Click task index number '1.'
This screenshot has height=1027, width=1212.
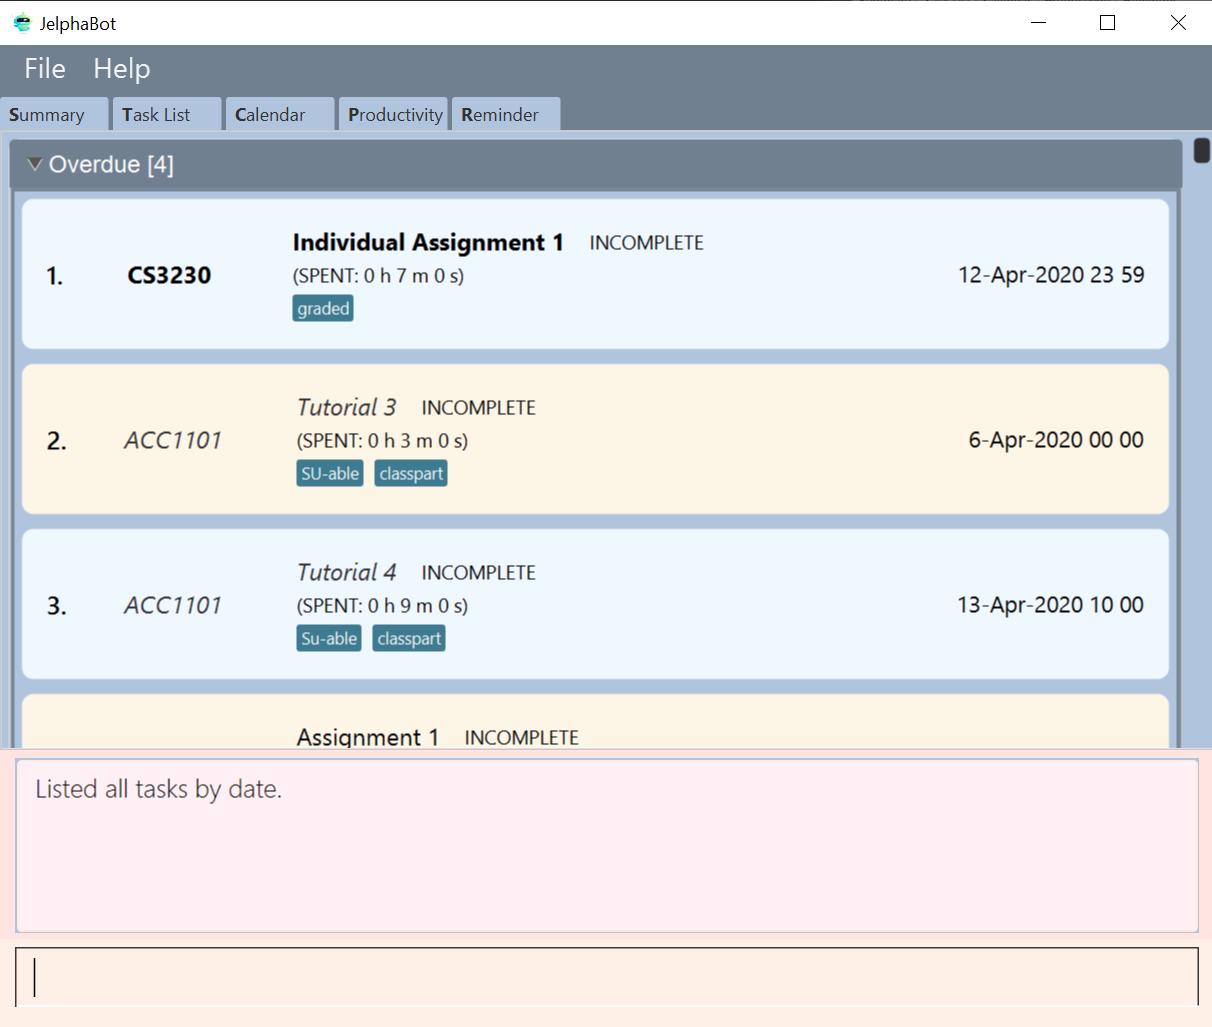pyautogui.click(x=55, y=277)
